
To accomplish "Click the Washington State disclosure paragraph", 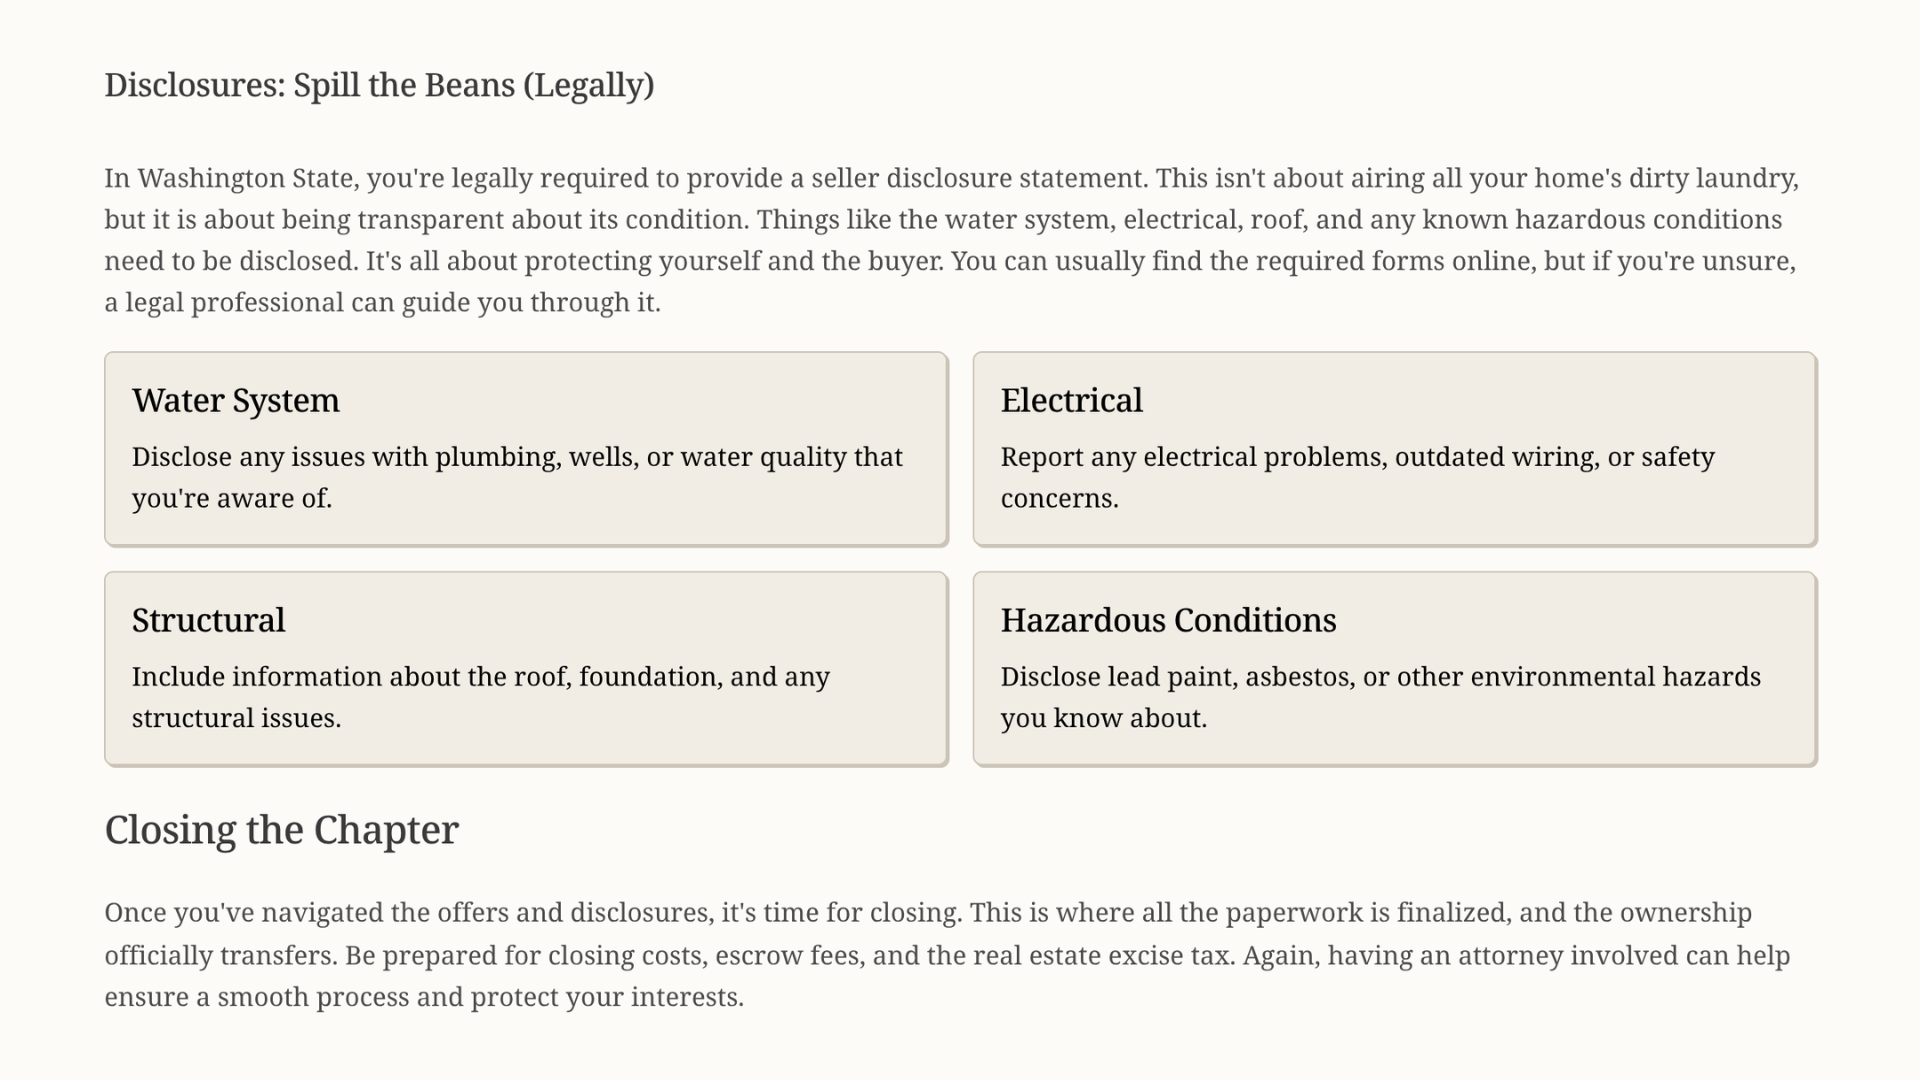I will 951,240.
